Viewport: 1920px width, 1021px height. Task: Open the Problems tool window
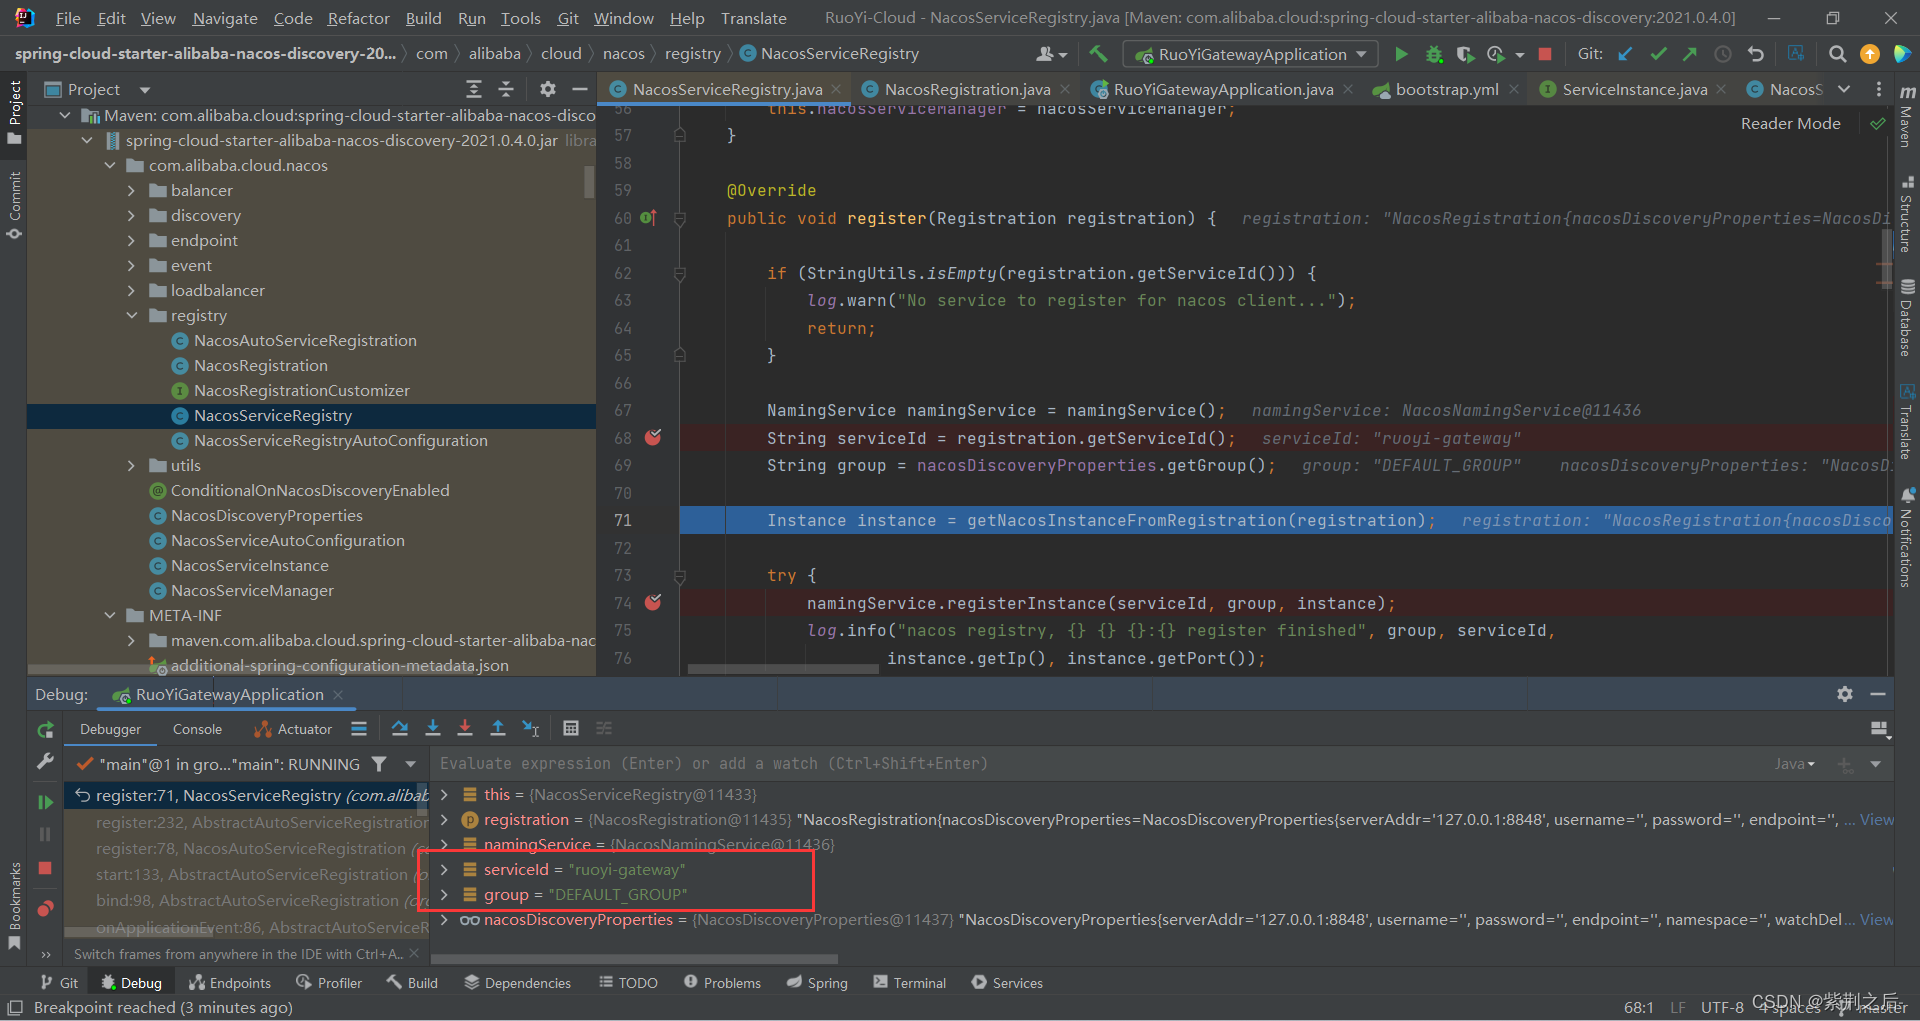click(722, 983)
